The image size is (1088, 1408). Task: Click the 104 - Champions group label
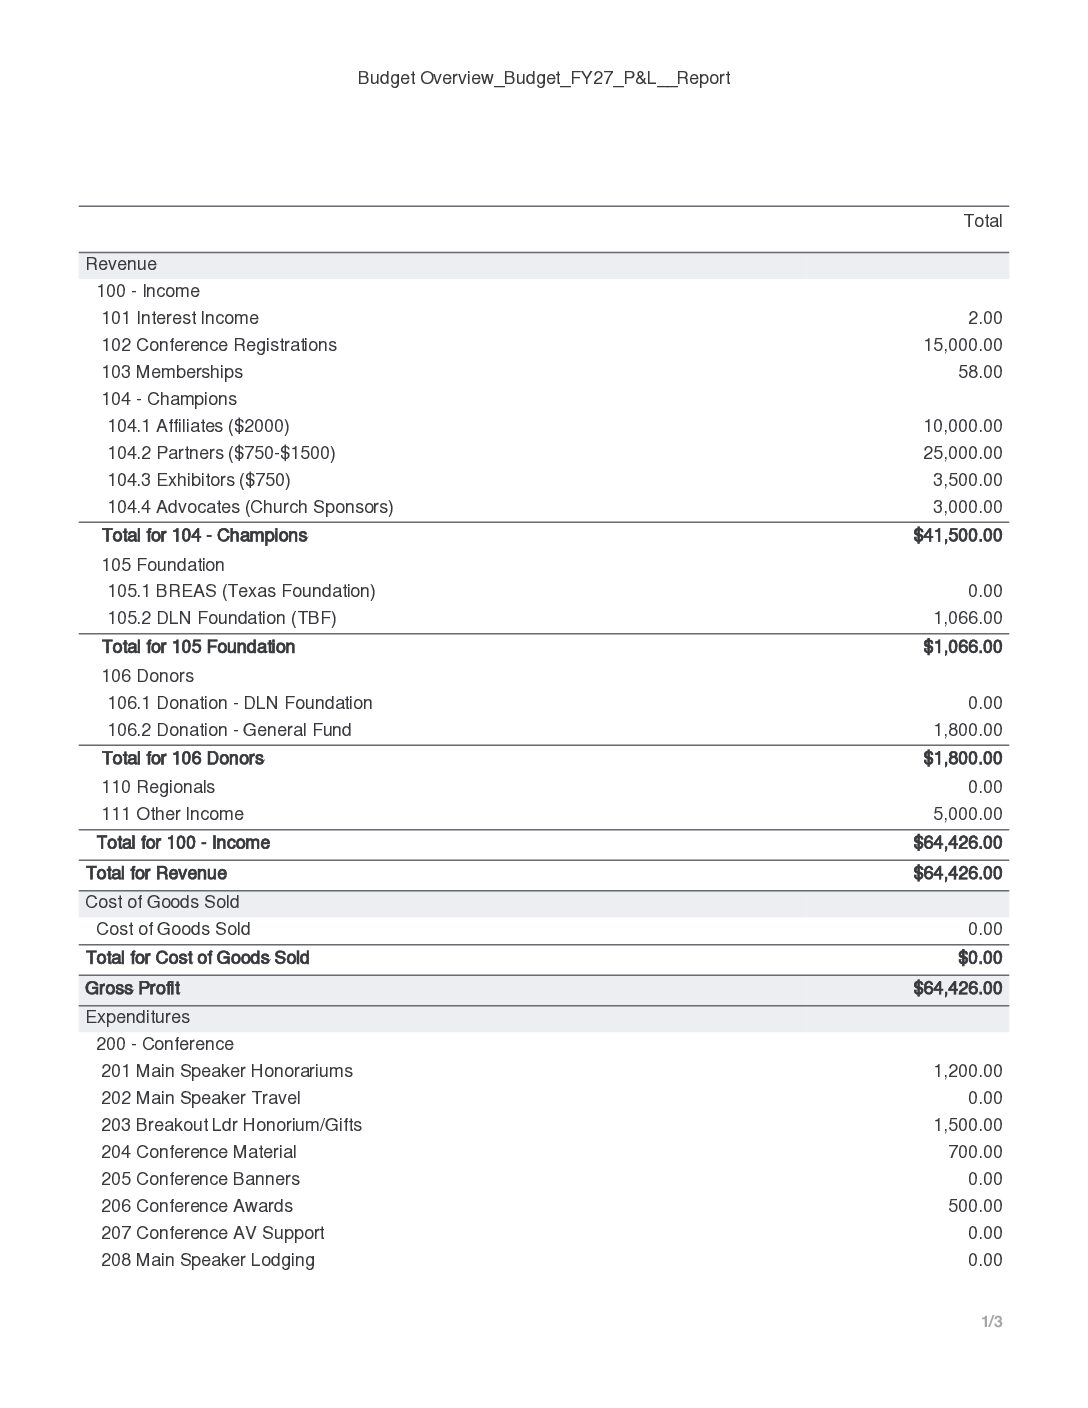169,399
